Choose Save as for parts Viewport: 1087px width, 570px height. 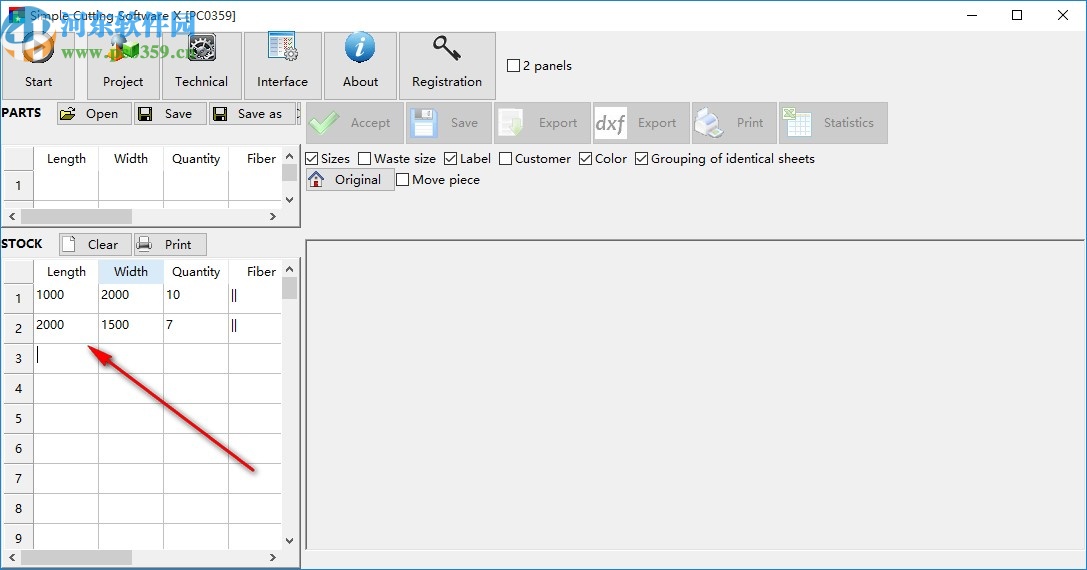point(252,114)
